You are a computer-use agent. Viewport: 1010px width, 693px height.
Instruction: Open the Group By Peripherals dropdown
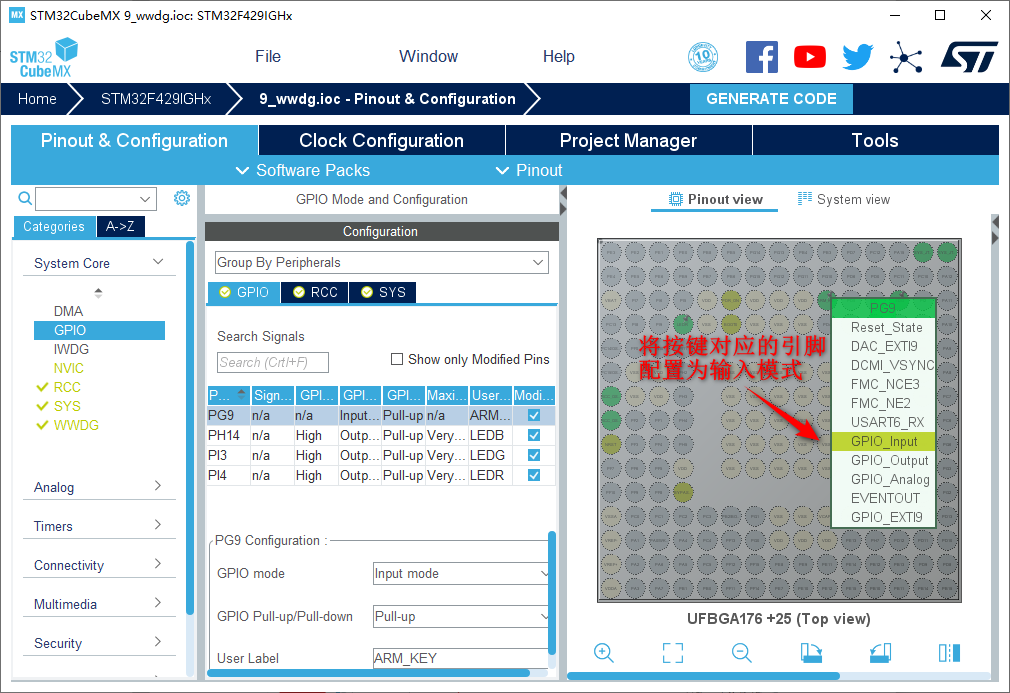[381, 262]
